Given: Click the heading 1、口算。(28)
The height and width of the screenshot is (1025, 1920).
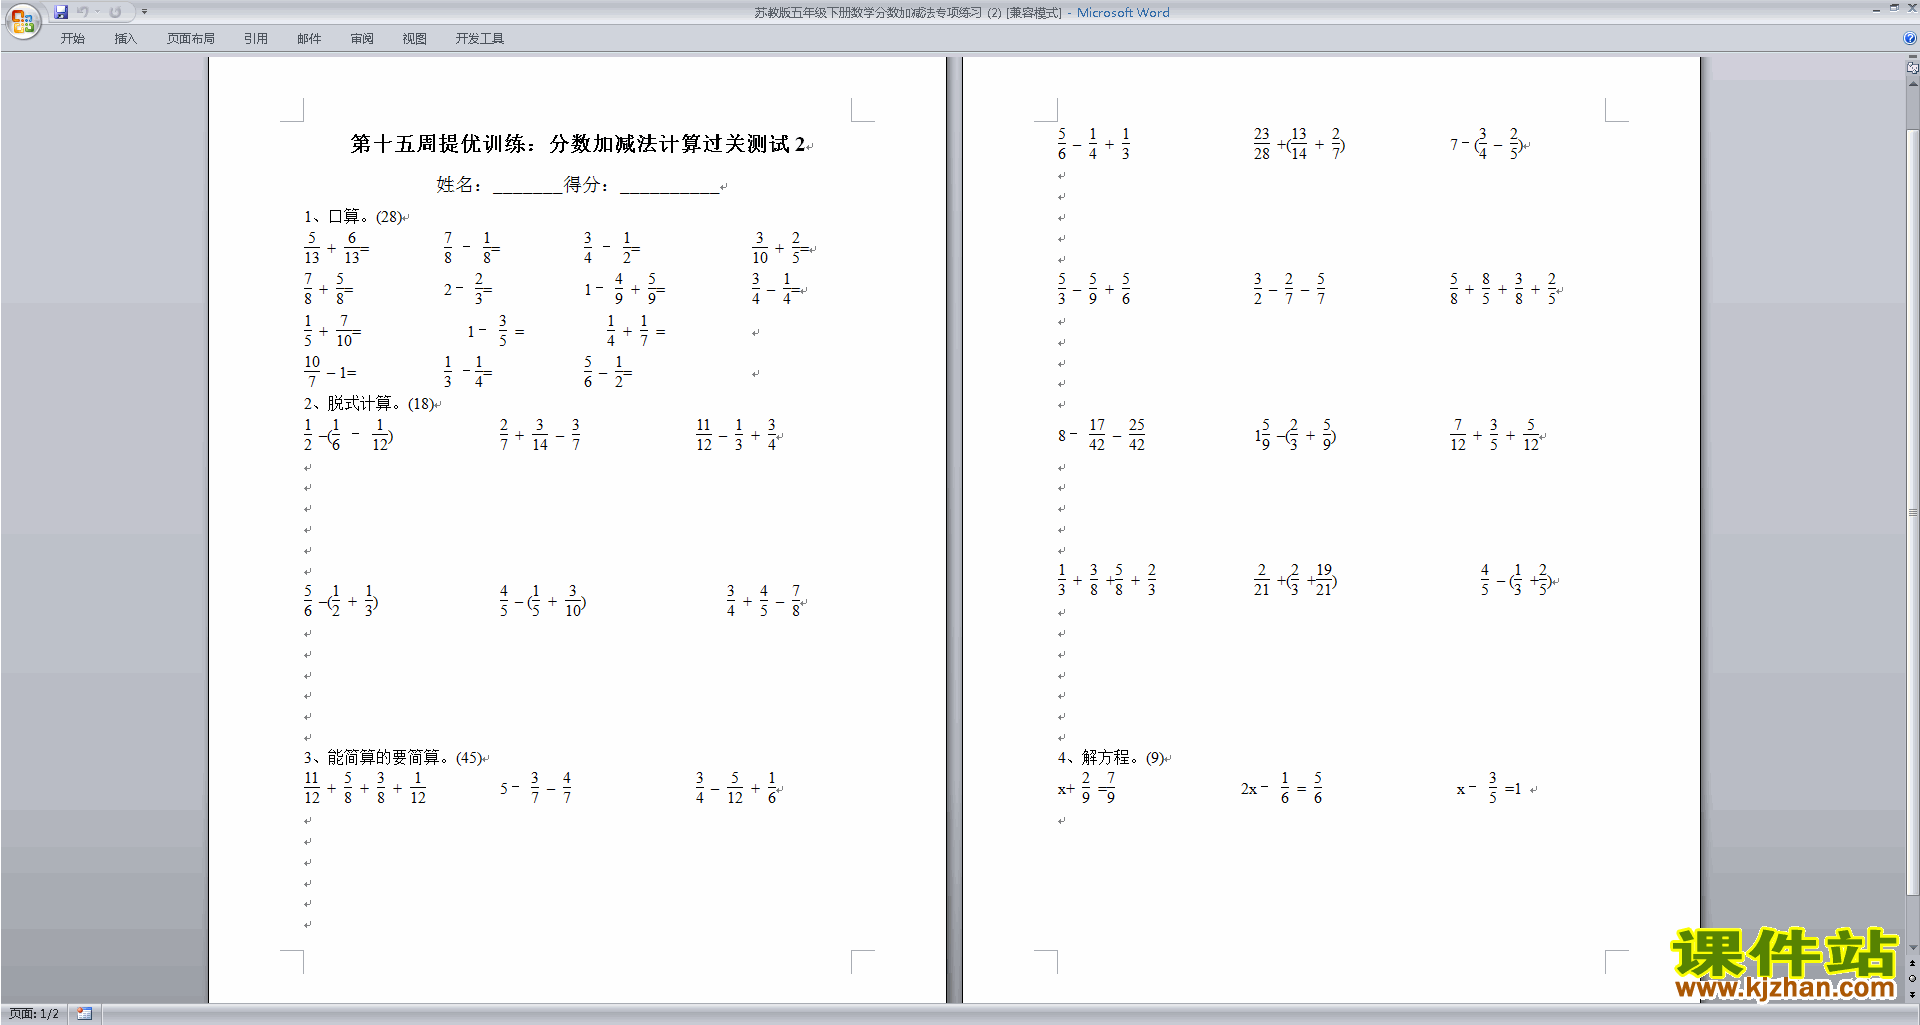Looking at the screenshot, I should tap(354, 216).
